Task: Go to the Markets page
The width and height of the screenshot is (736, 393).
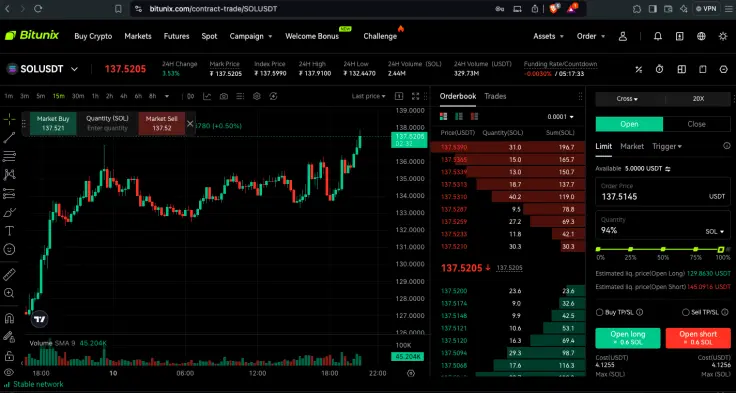Action: tap(138, 37)
